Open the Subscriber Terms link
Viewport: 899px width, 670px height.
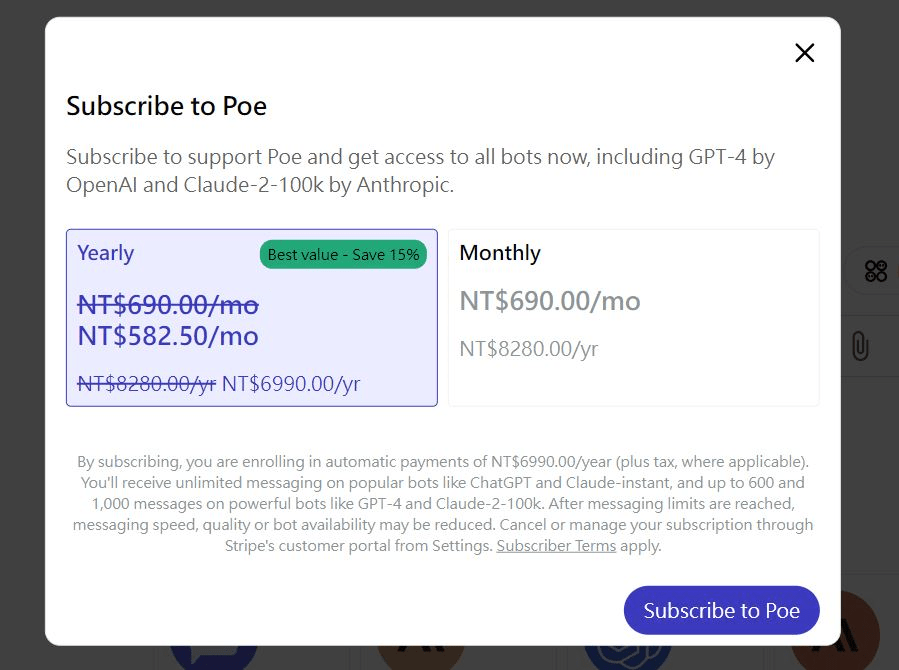tap(556, 546)
